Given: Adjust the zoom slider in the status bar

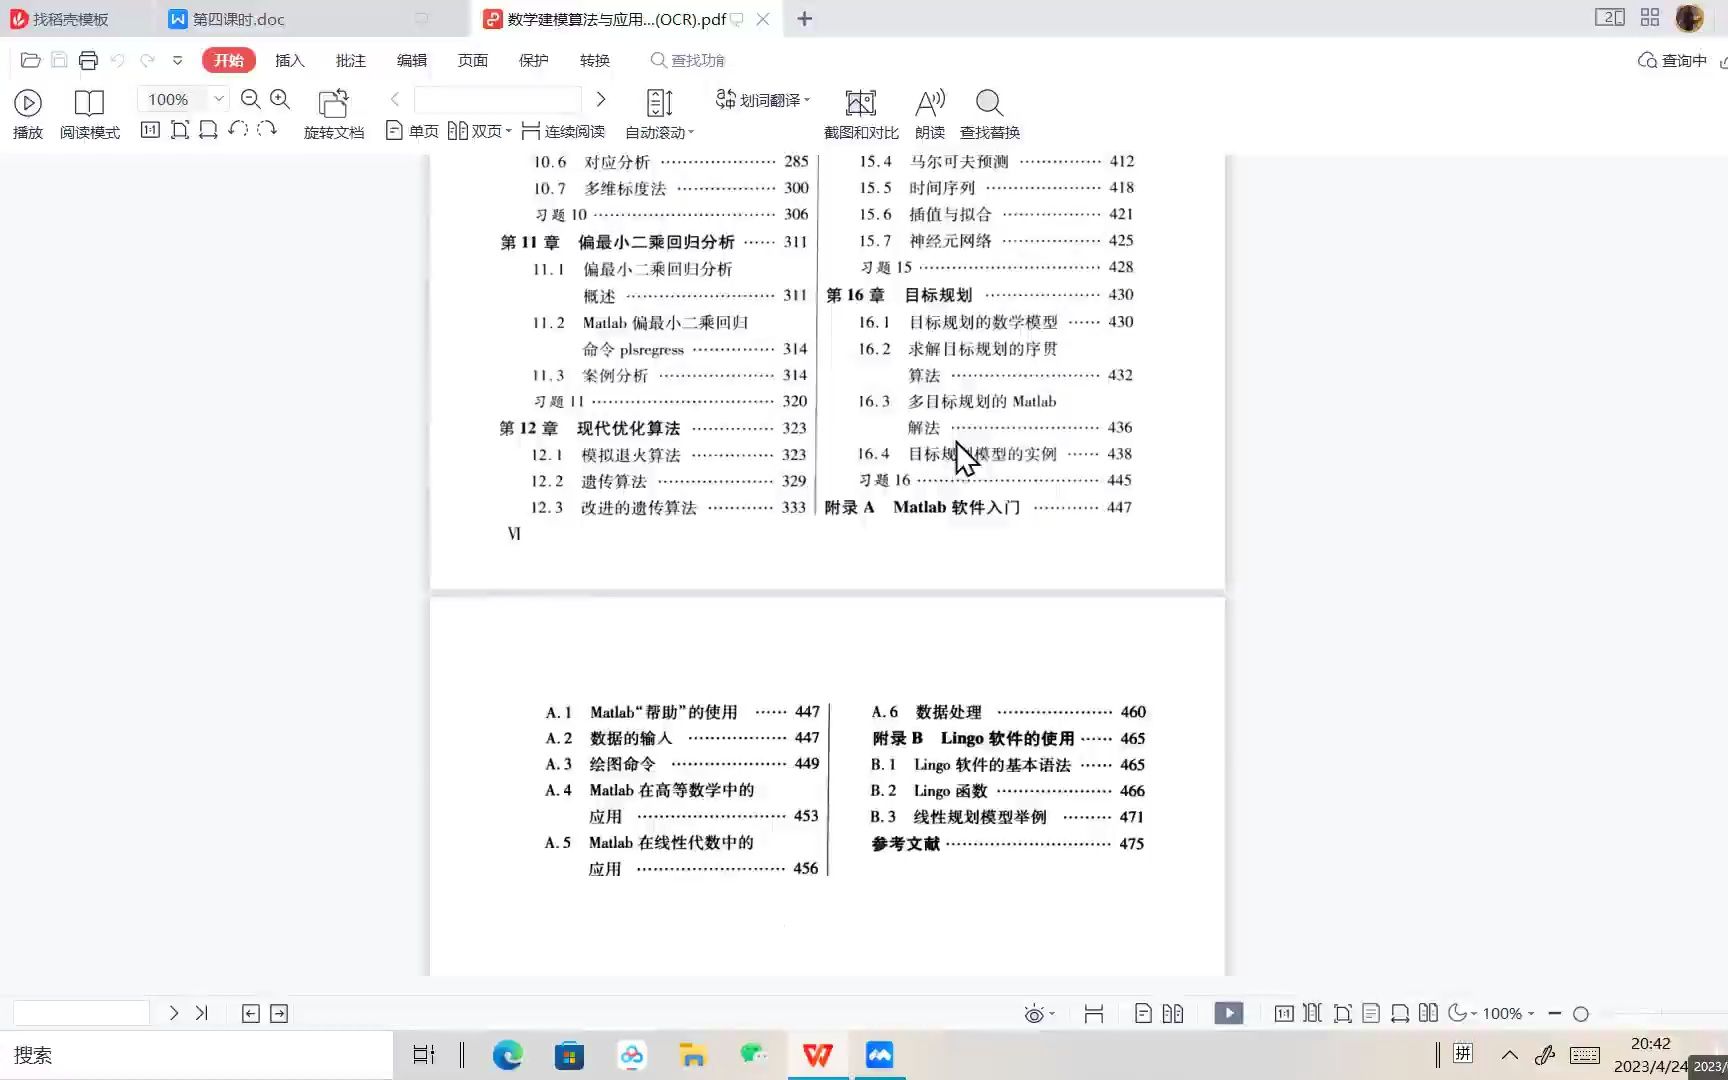Looking at the screenshot, I should click(x=1580, y=1013).
